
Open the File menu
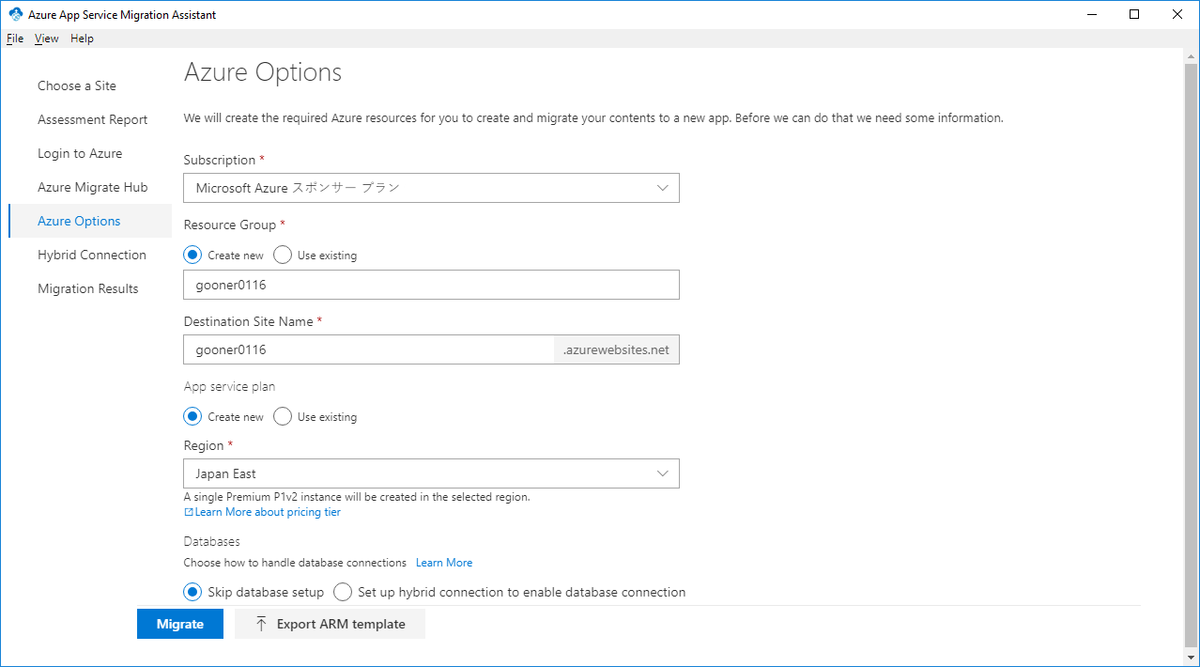(15, 39)
